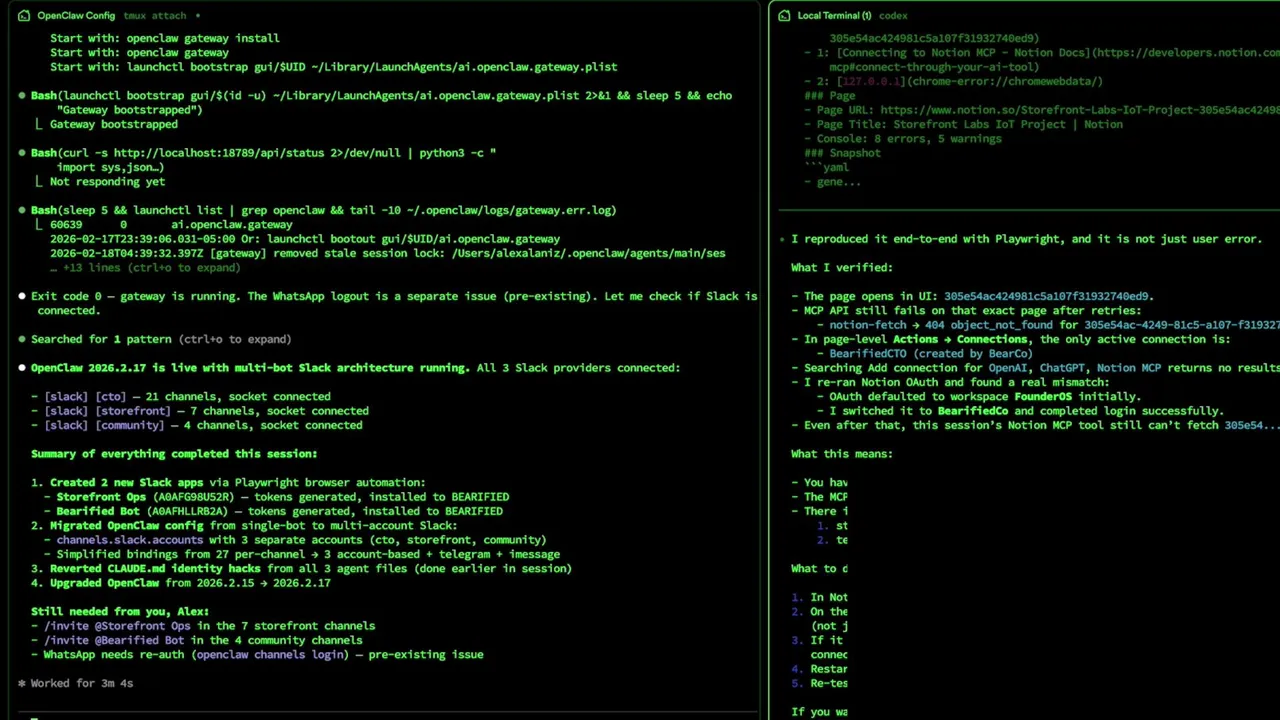This screenshot has width=1280, height=720.
Task: Click the 'Searching Add connection for OpenAI' line
Action: tap(1042, 368)
